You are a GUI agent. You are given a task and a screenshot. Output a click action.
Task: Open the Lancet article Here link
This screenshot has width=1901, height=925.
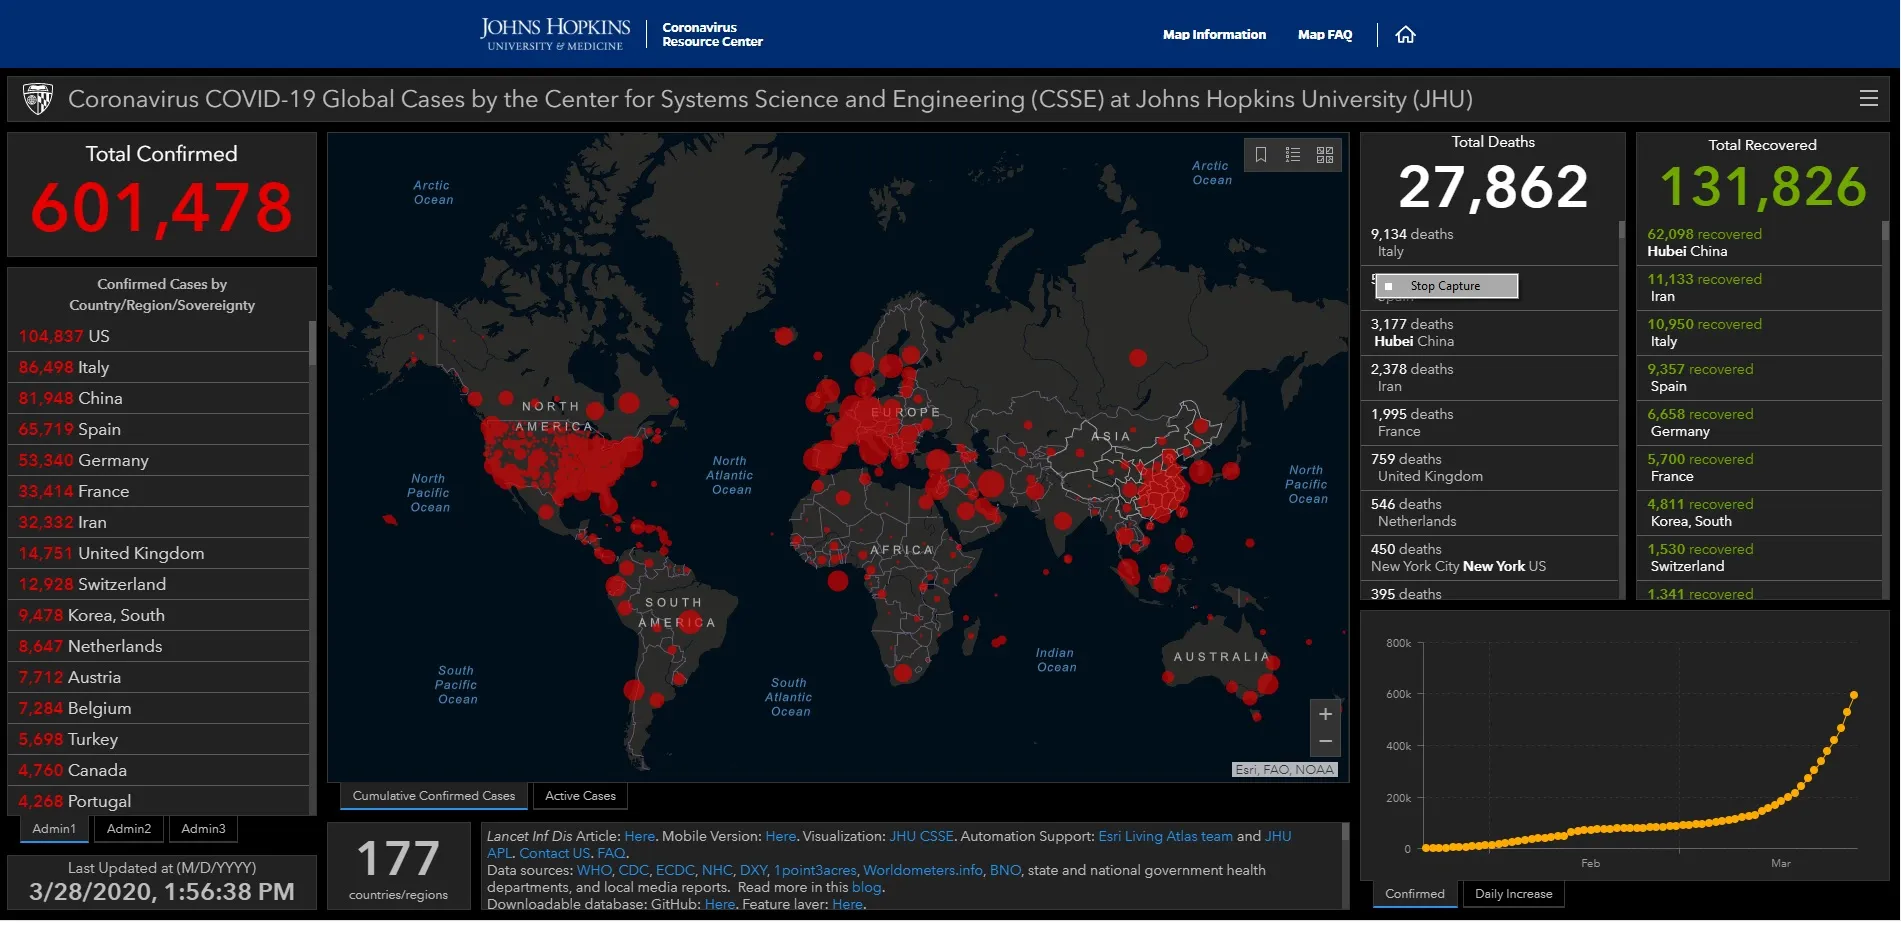(639, 836)
